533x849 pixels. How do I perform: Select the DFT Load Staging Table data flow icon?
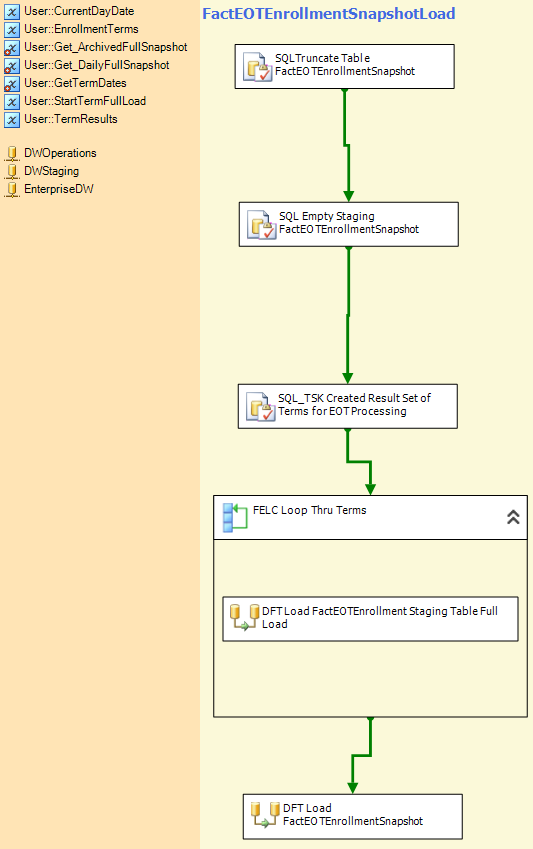tap(244, 618)
